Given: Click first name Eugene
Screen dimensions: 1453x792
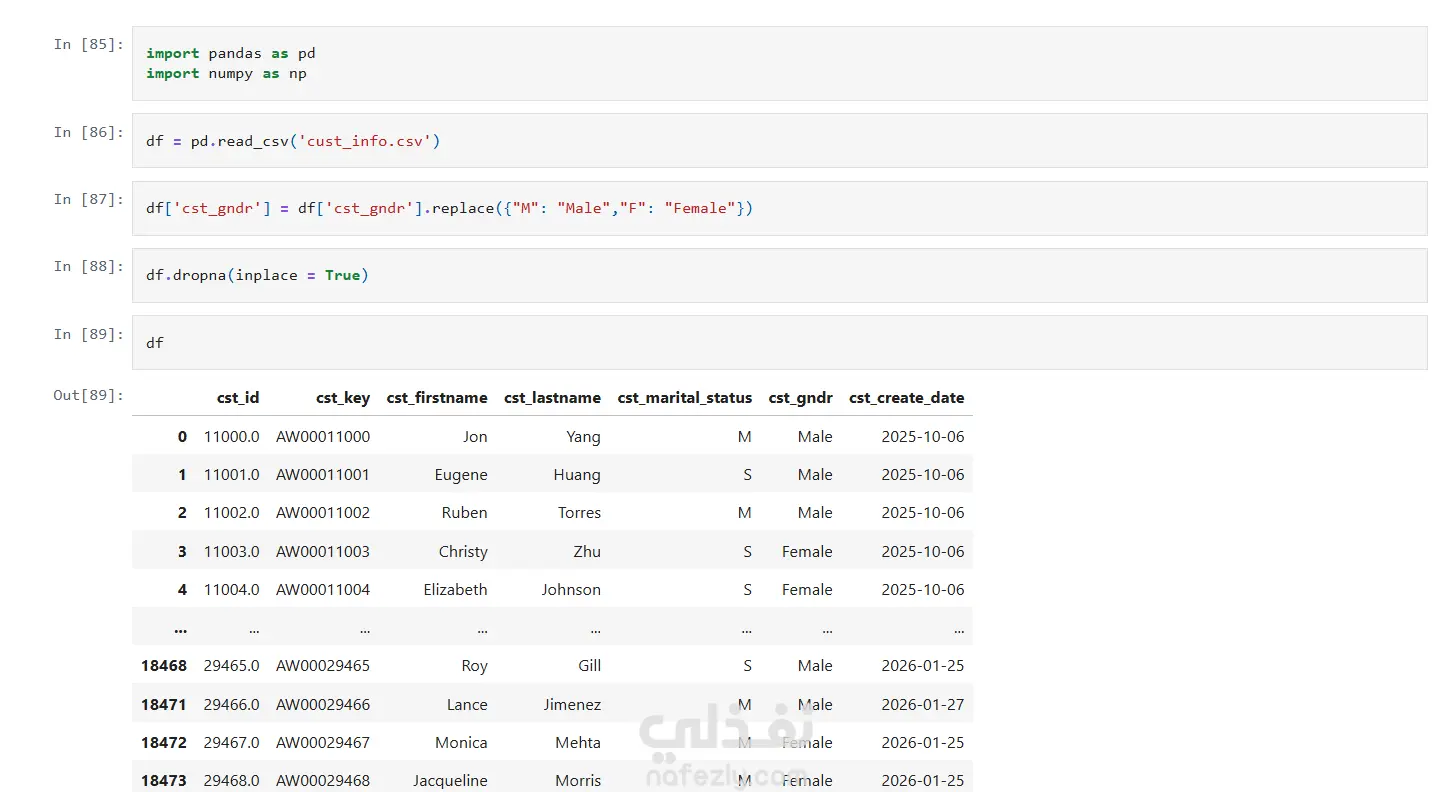Looking at the screenshot, I should 461,474.
